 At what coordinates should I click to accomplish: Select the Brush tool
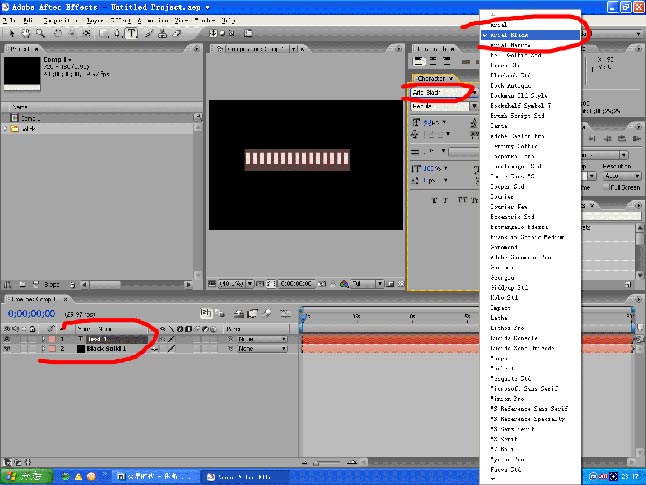(x=149, y=33)
